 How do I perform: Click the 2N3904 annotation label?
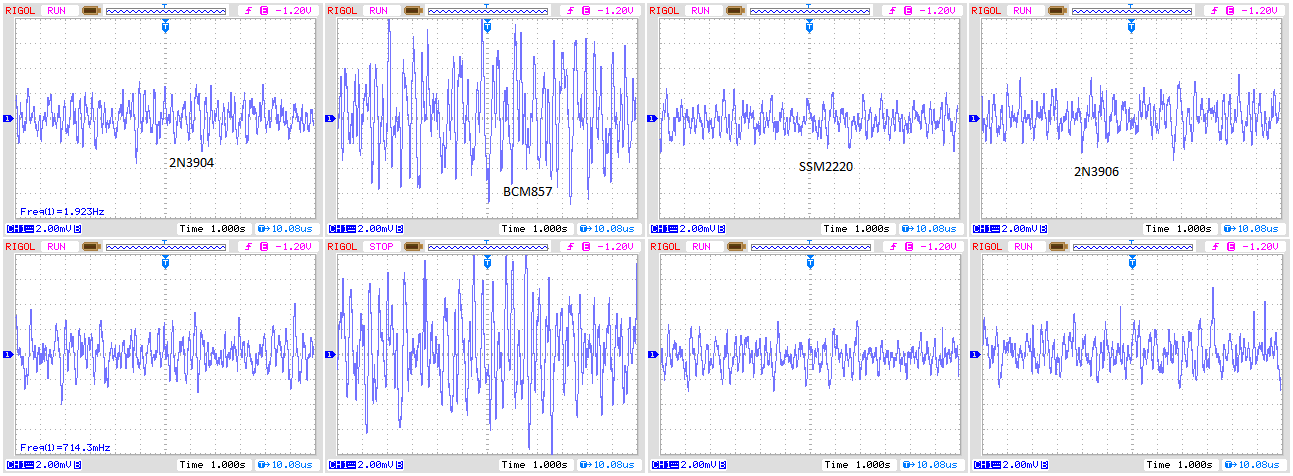191,161
